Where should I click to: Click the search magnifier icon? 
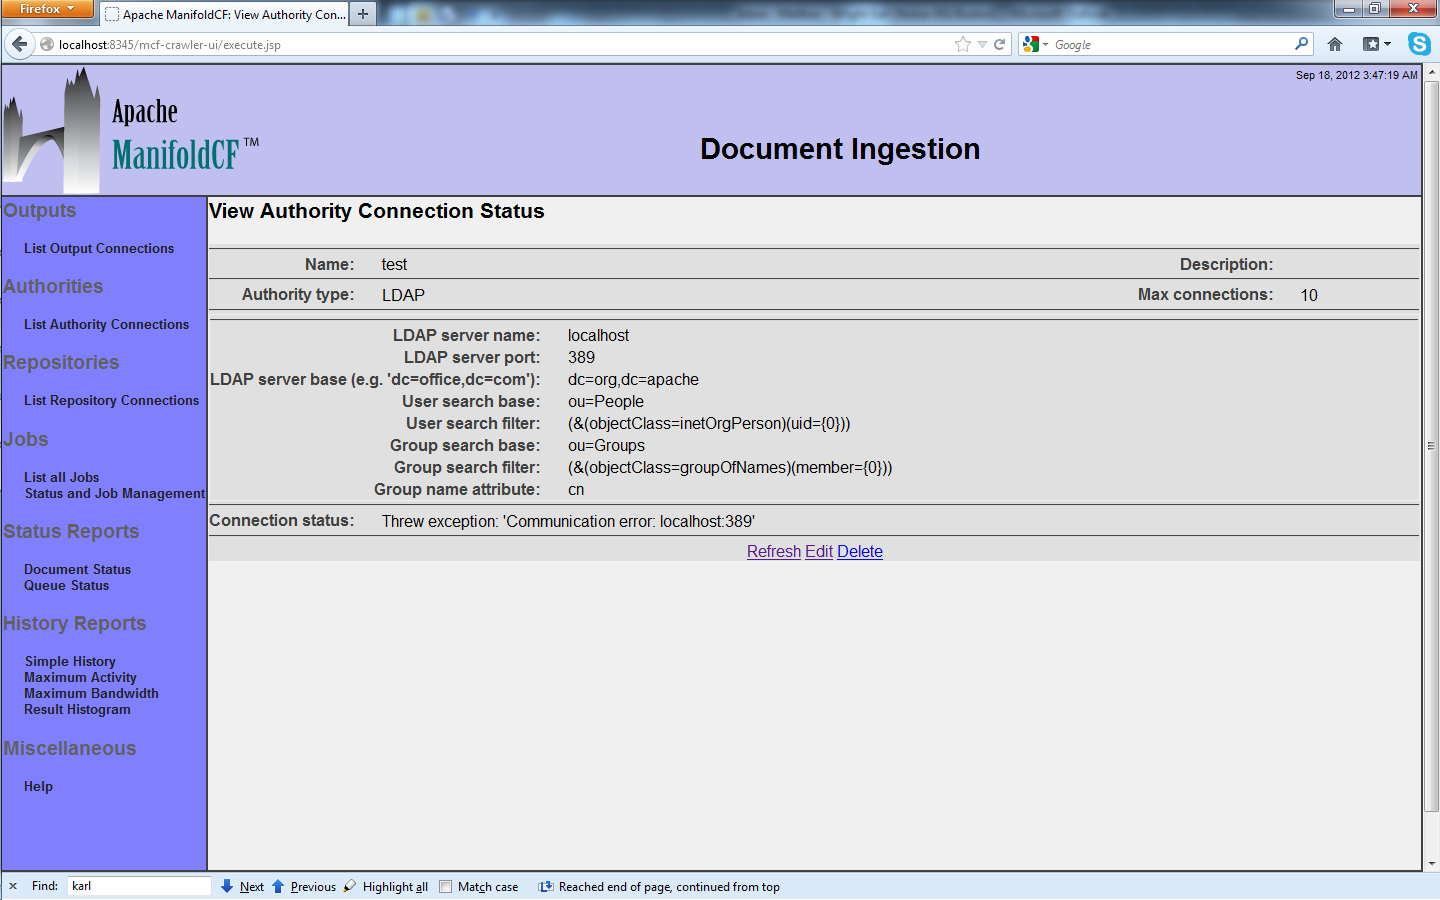pos(1301,44)
